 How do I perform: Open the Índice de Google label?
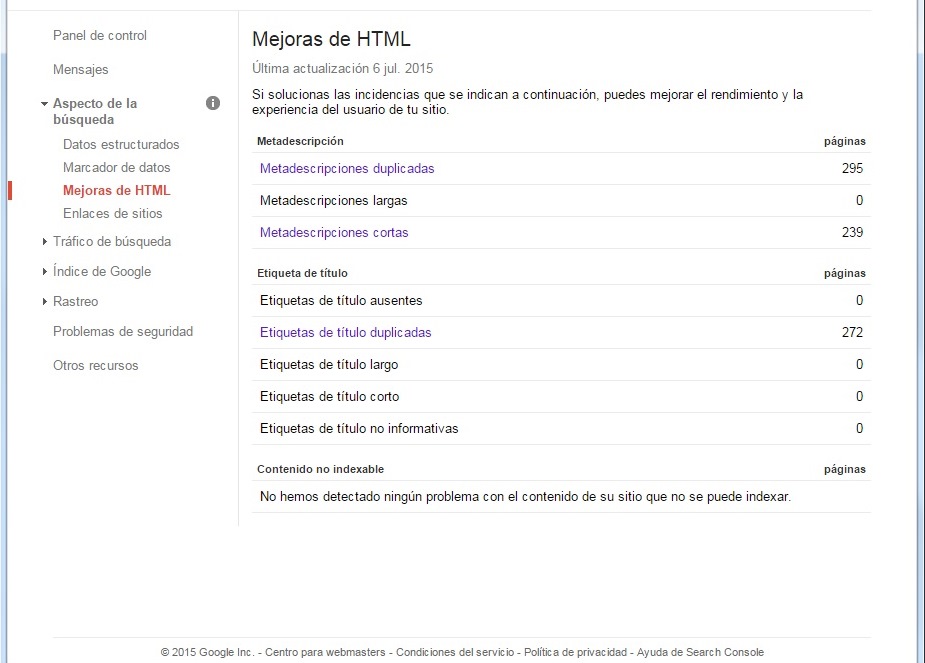tap(102, 271)
